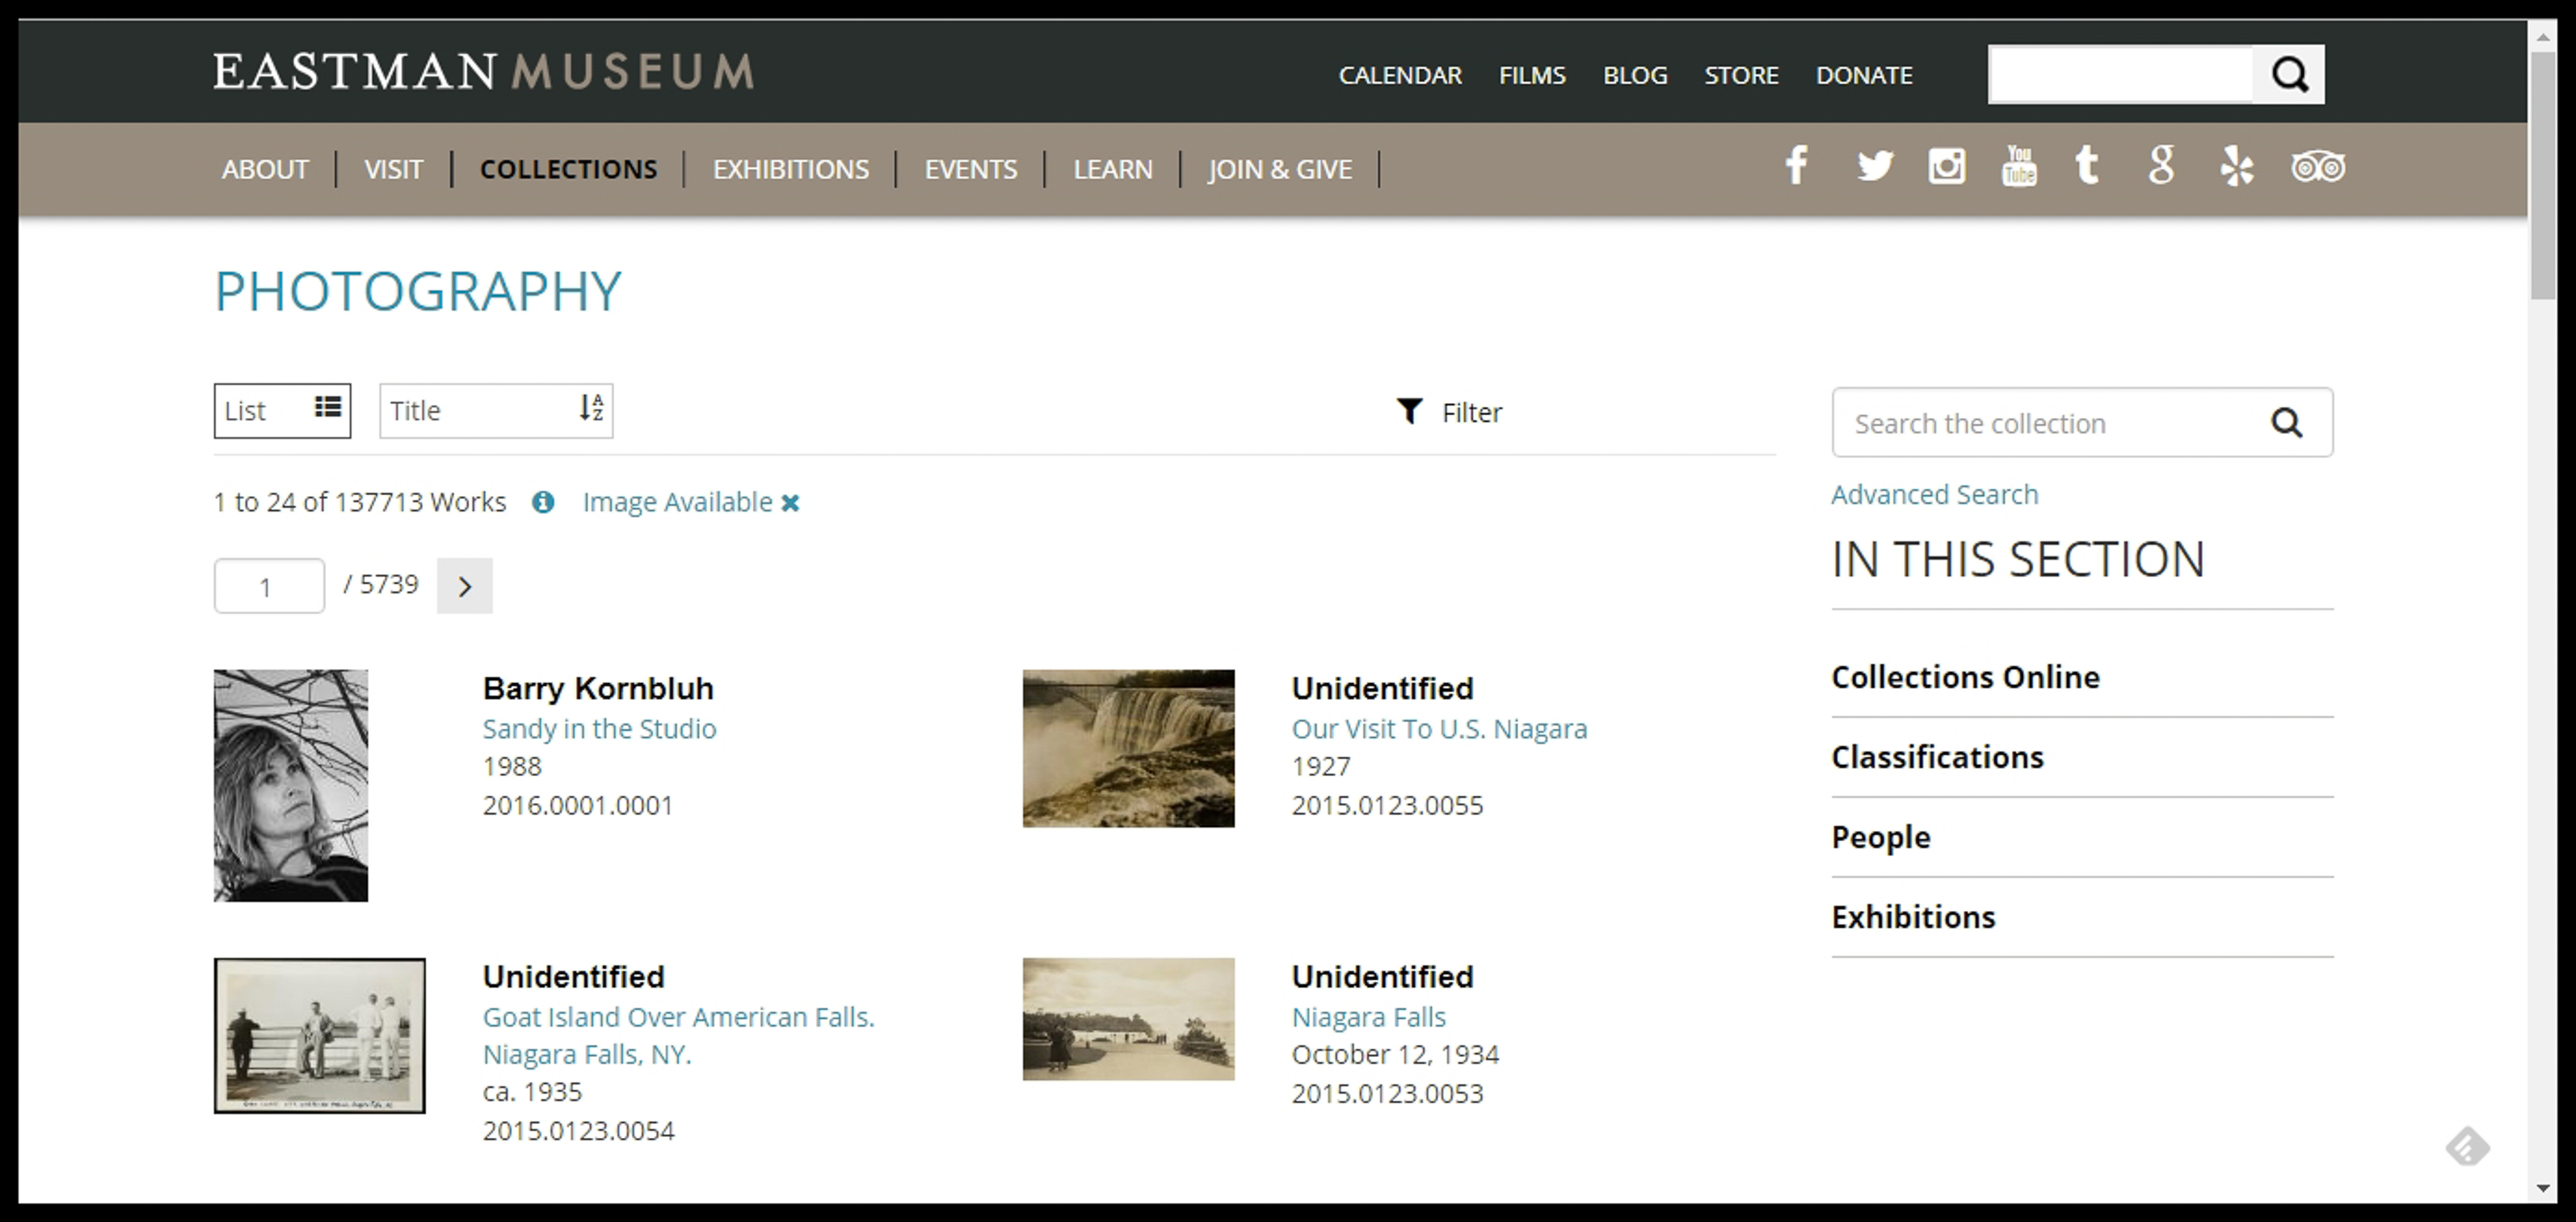The height and width of the screenshot is (1222, 2576).
Task: Click the Twitter bird icon
Action: (1874, 166)
